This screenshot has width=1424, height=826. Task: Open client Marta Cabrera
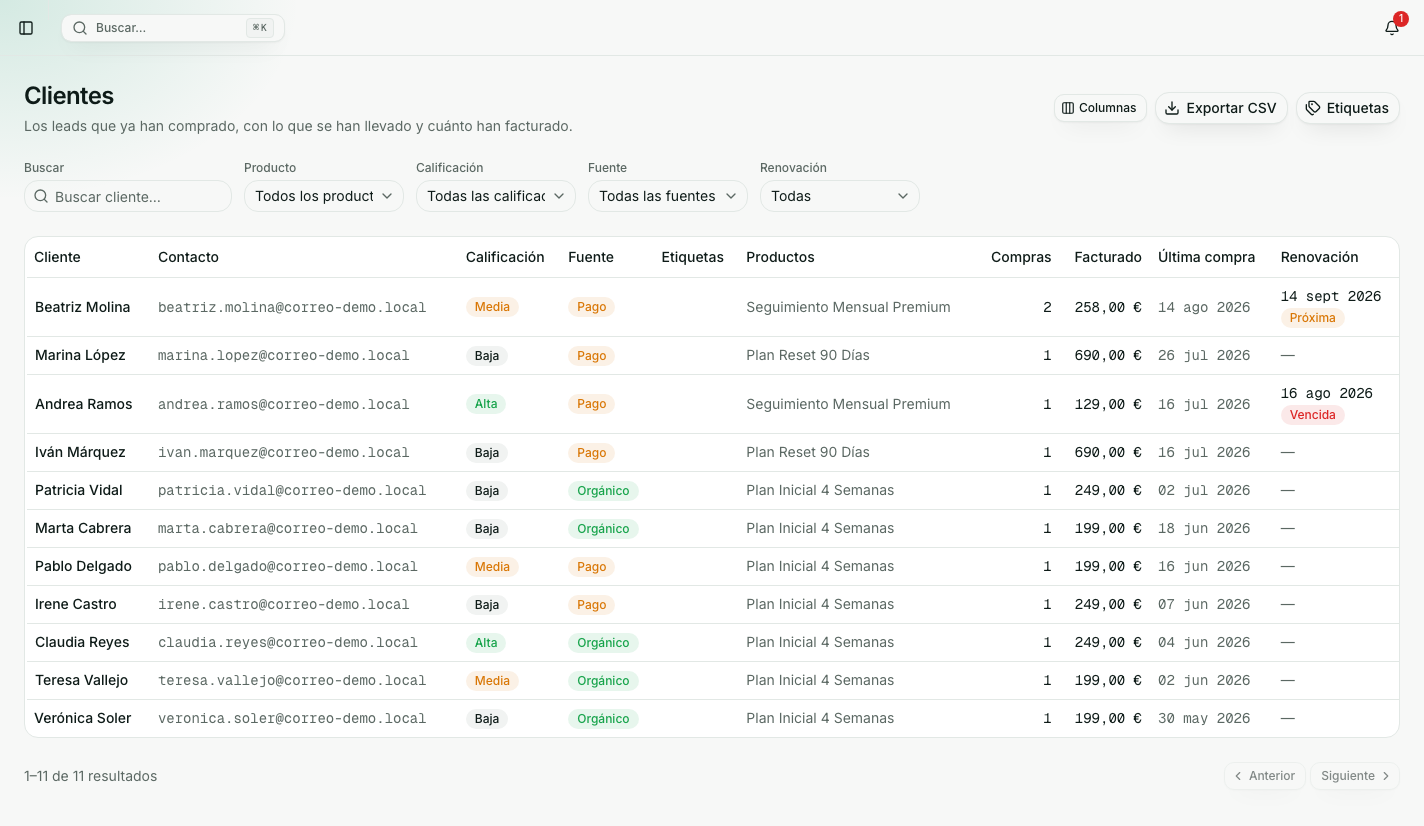click(83, 528)
